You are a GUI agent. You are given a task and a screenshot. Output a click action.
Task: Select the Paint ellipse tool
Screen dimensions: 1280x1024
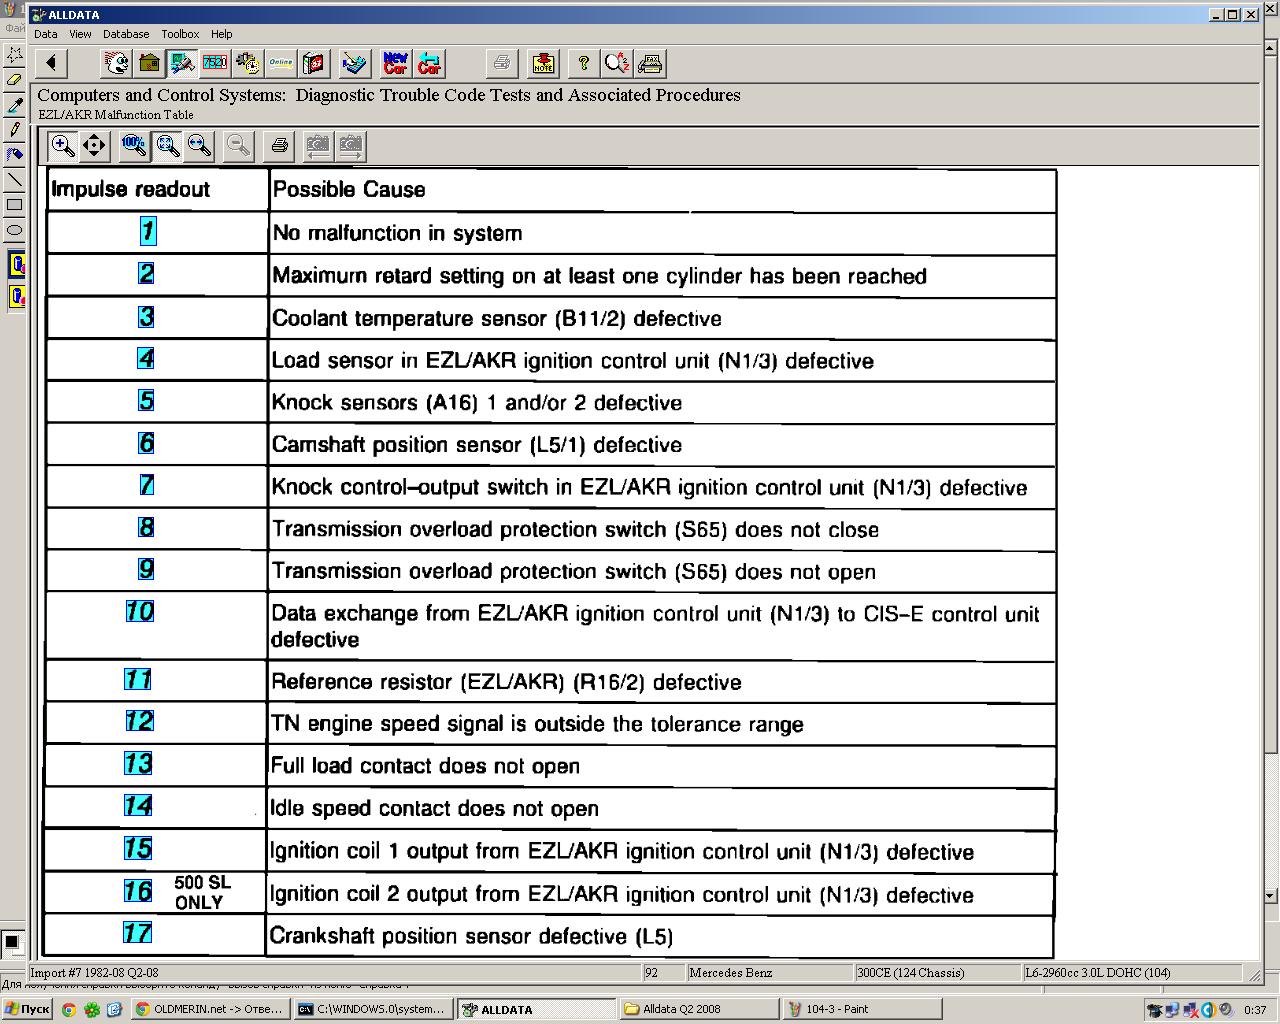click(14, 230)
